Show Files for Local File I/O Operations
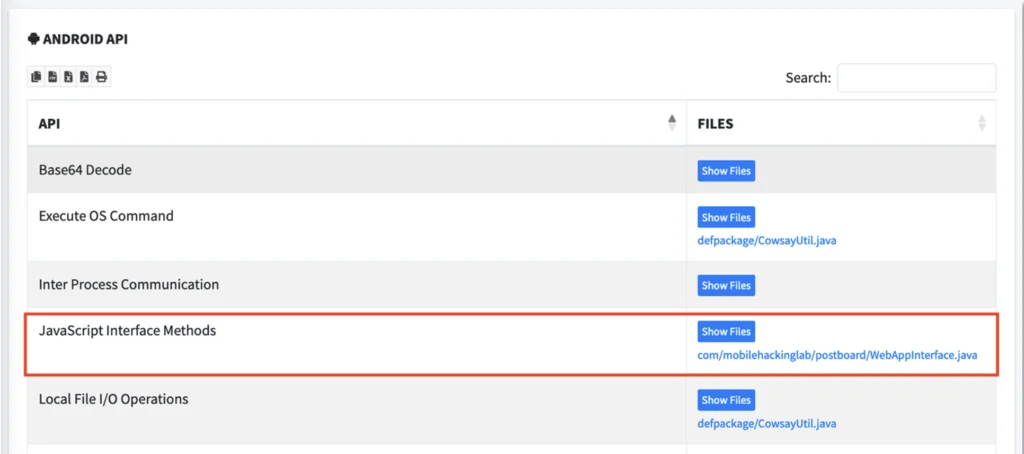Image resolution: width=1024 pixels, height=454 pixels. (726, 400)
